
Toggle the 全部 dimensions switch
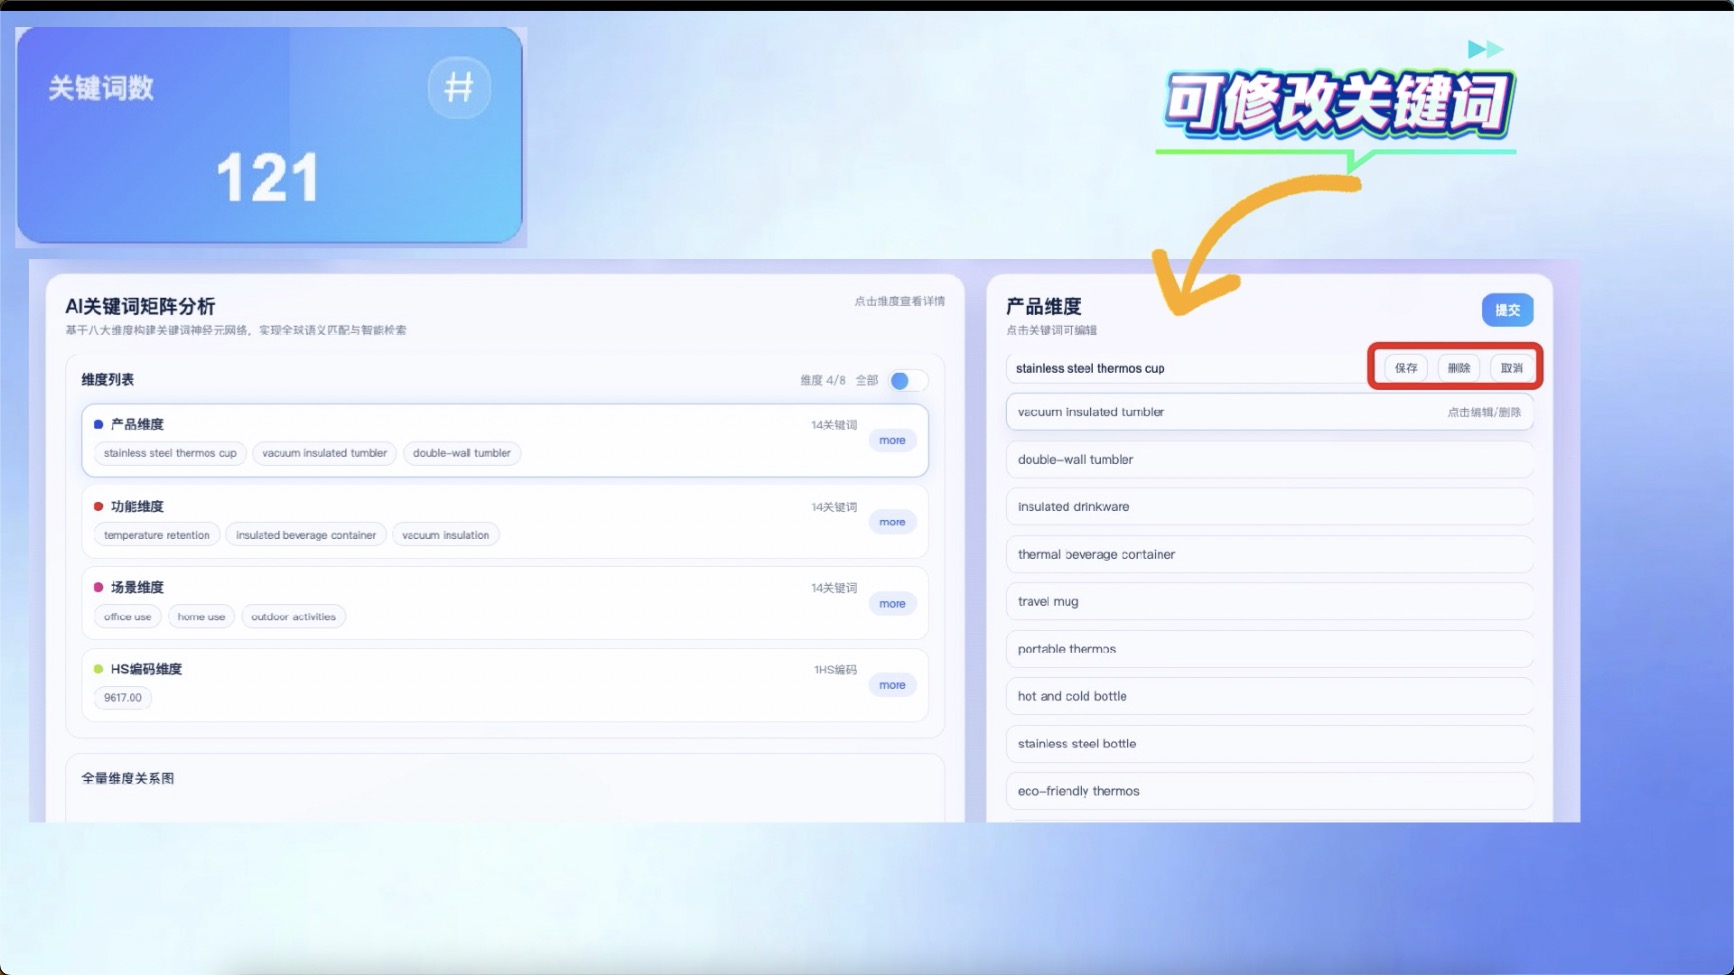coord(907,381)
